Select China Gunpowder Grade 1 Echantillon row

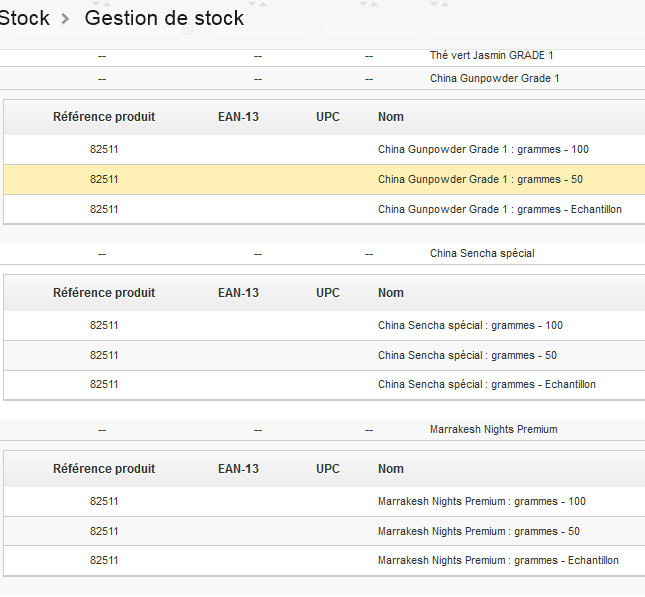tap(325, 209)
